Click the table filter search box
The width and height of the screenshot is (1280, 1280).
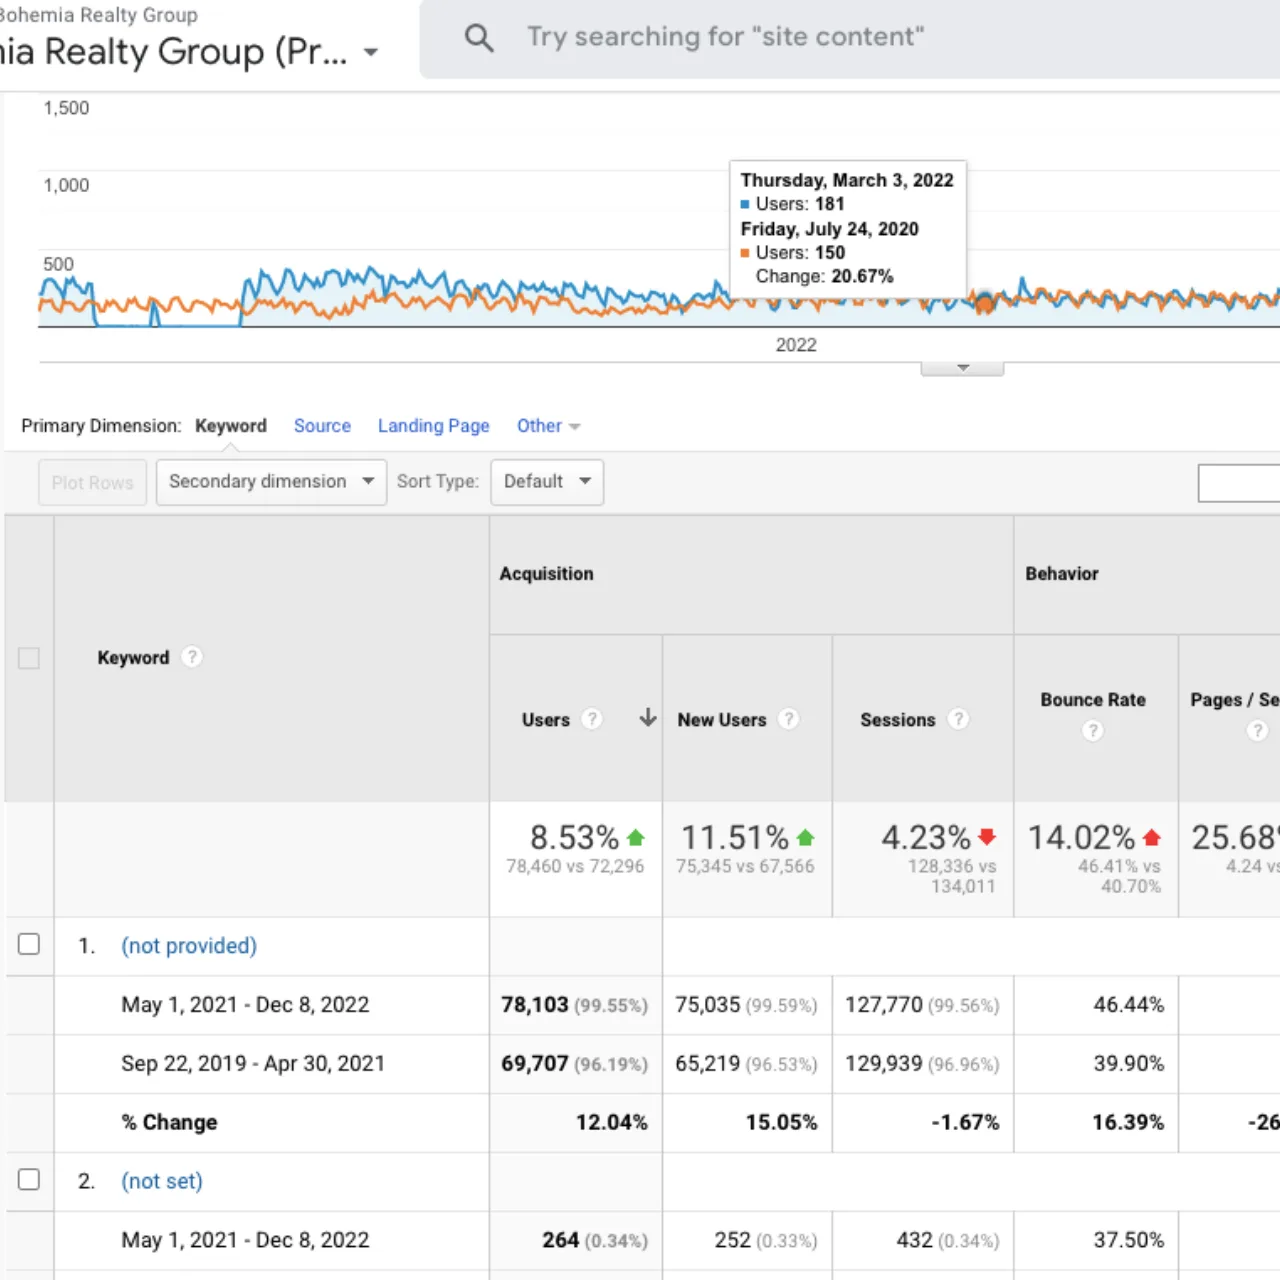(1239, 483)
